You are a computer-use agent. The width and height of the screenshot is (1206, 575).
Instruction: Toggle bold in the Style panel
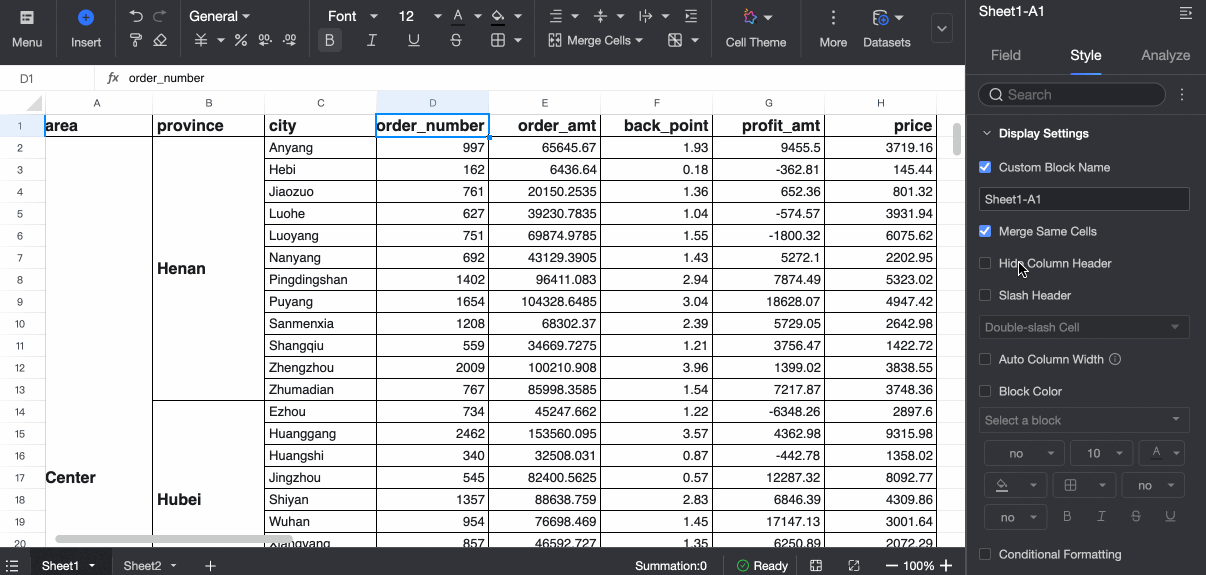[1067, 517]
